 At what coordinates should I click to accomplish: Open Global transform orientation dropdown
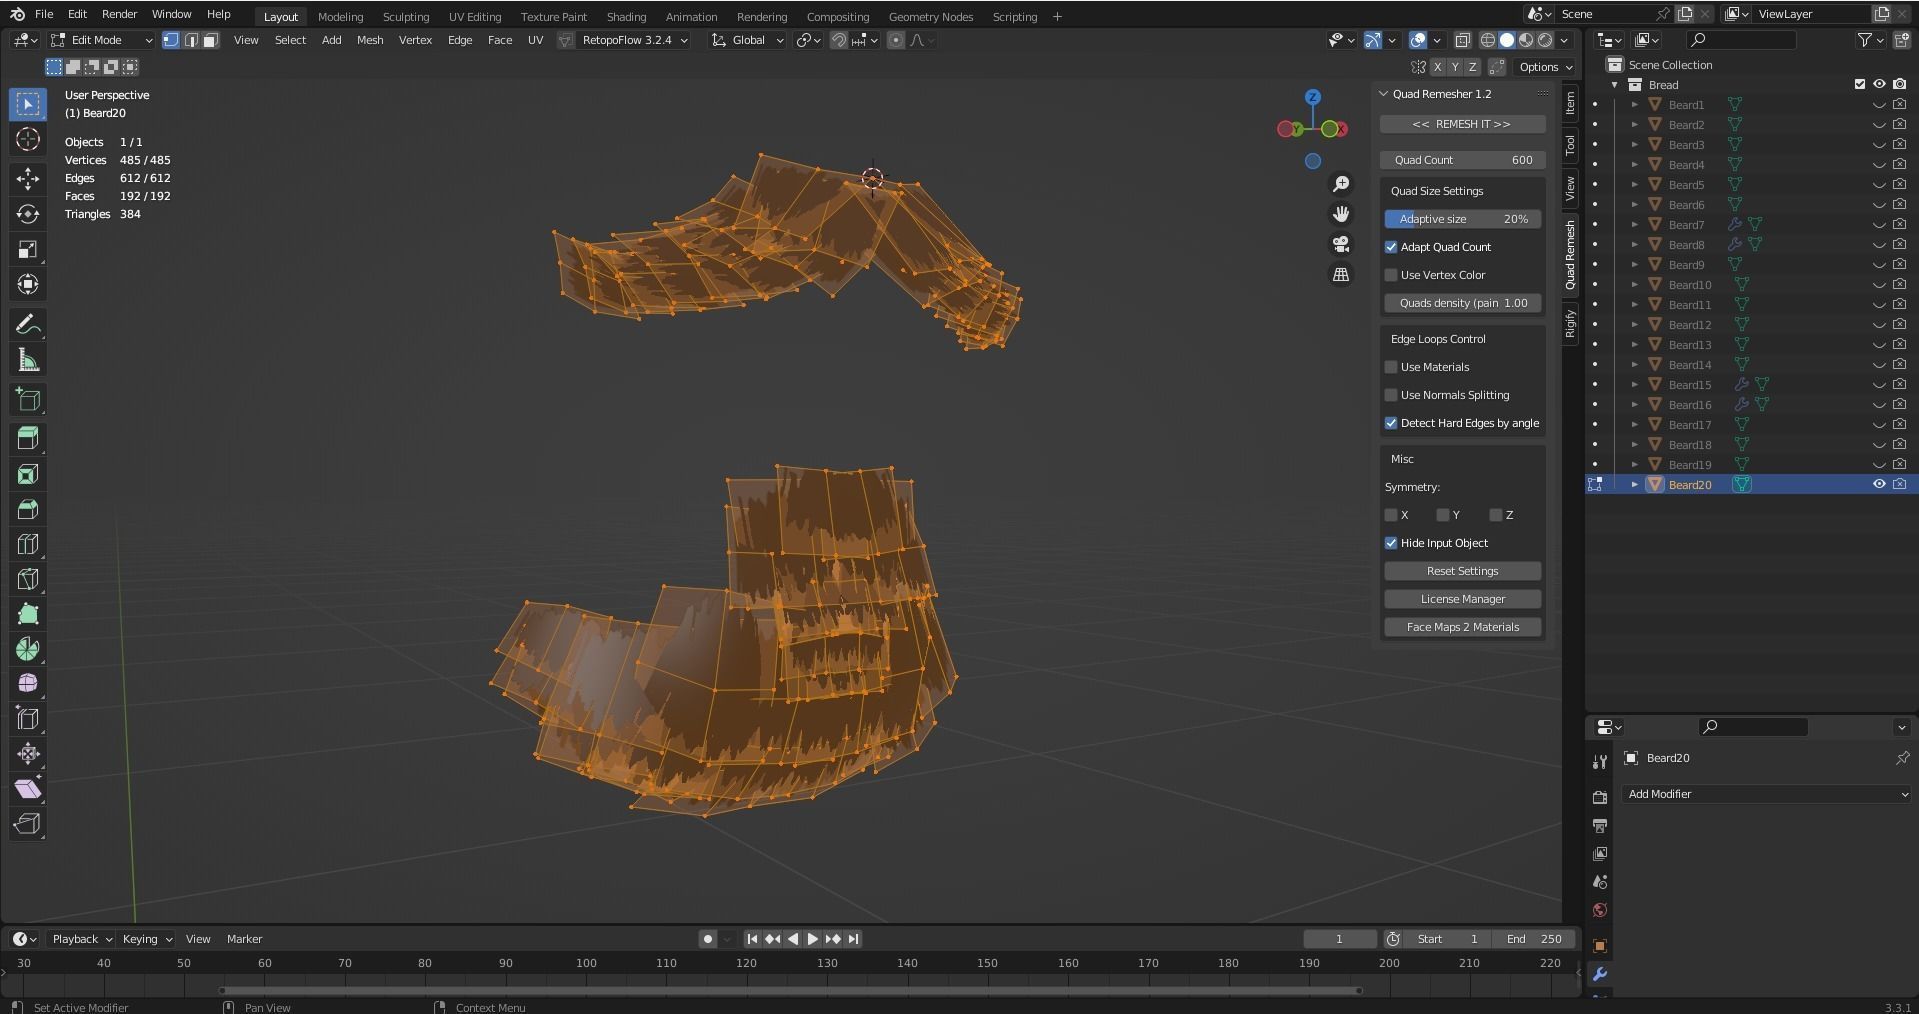click(748, 40)
